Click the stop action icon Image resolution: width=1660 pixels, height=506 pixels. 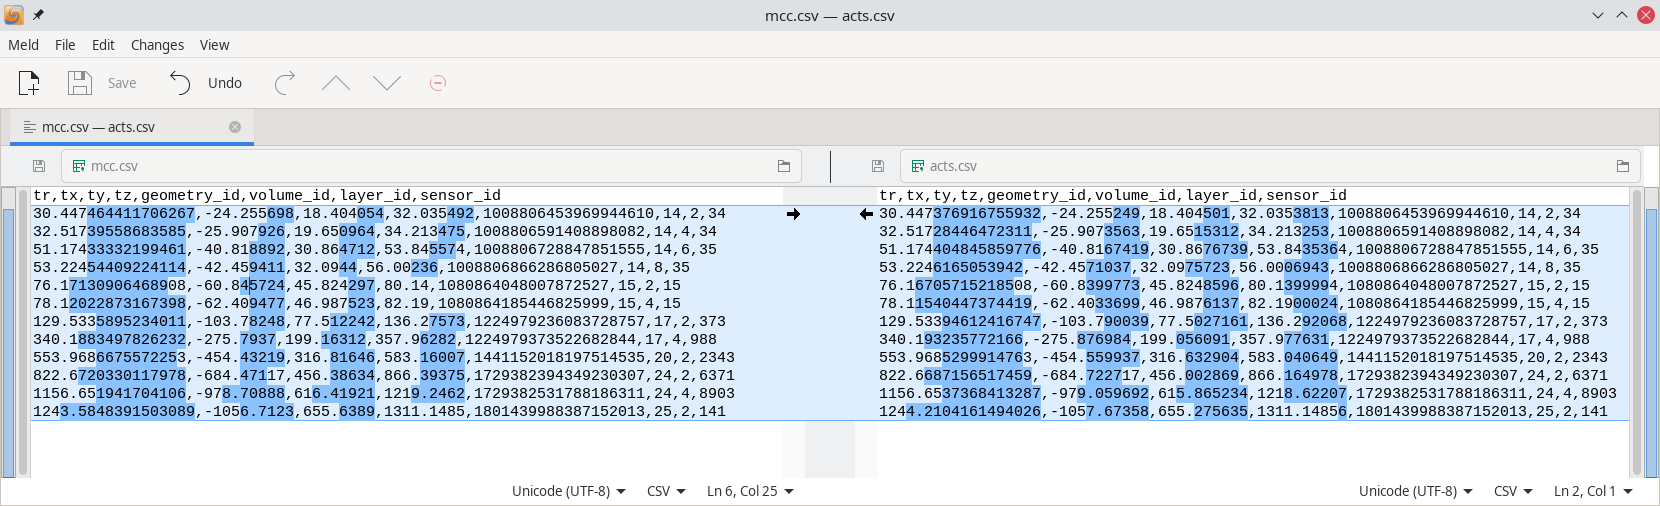click(x=437, y=83)
